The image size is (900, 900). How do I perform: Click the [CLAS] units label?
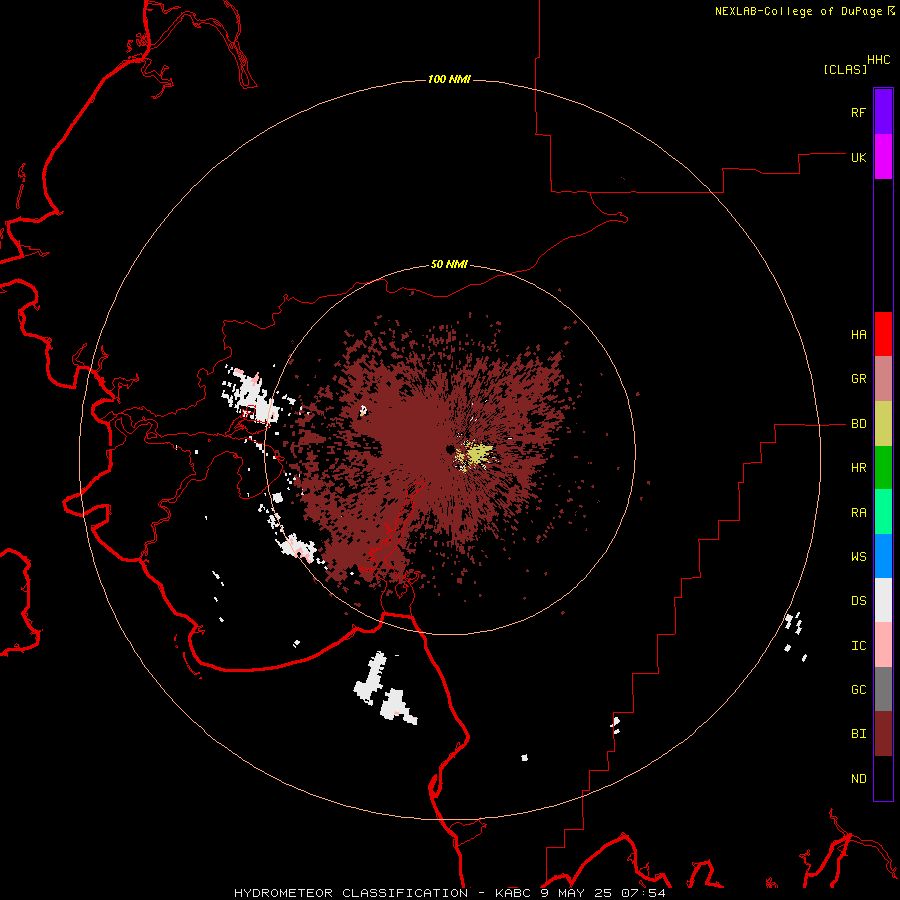pyautogui.click(x=845, y=69)
